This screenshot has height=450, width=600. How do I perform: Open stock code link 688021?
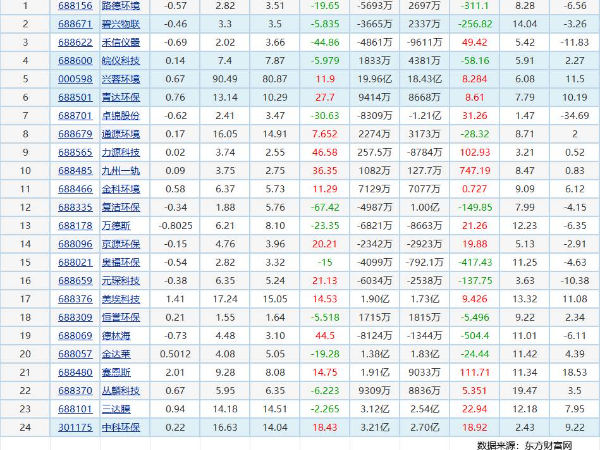click(75, 262)
